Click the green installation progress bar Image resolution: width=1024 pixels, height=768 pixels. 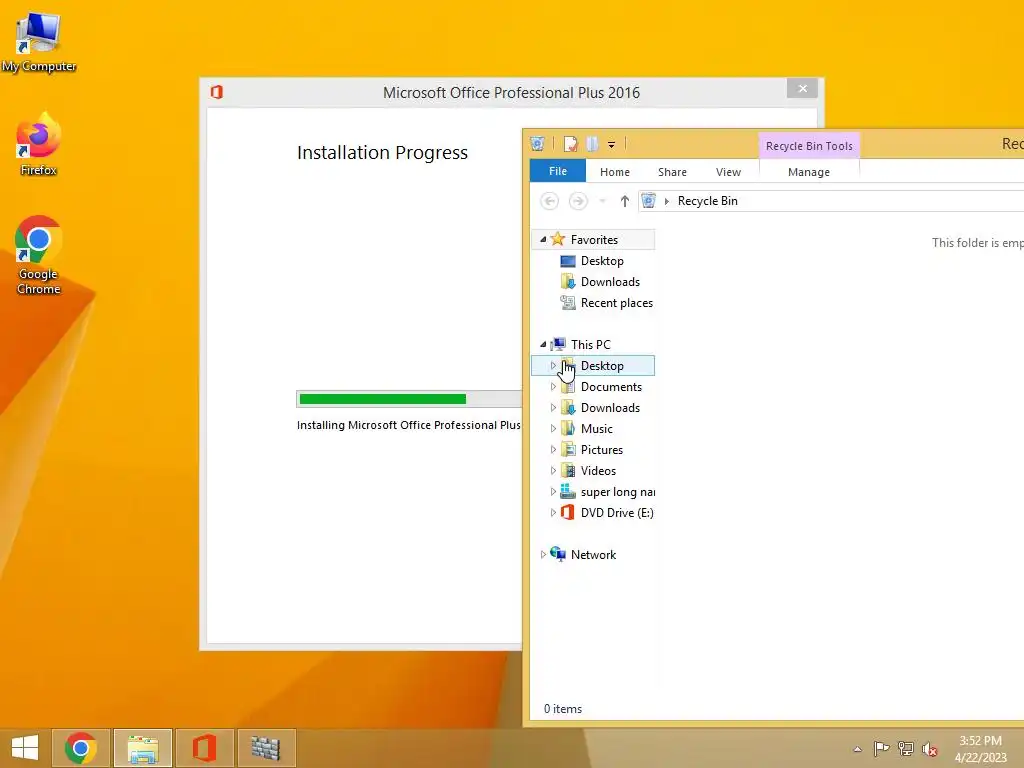(383, 399)
